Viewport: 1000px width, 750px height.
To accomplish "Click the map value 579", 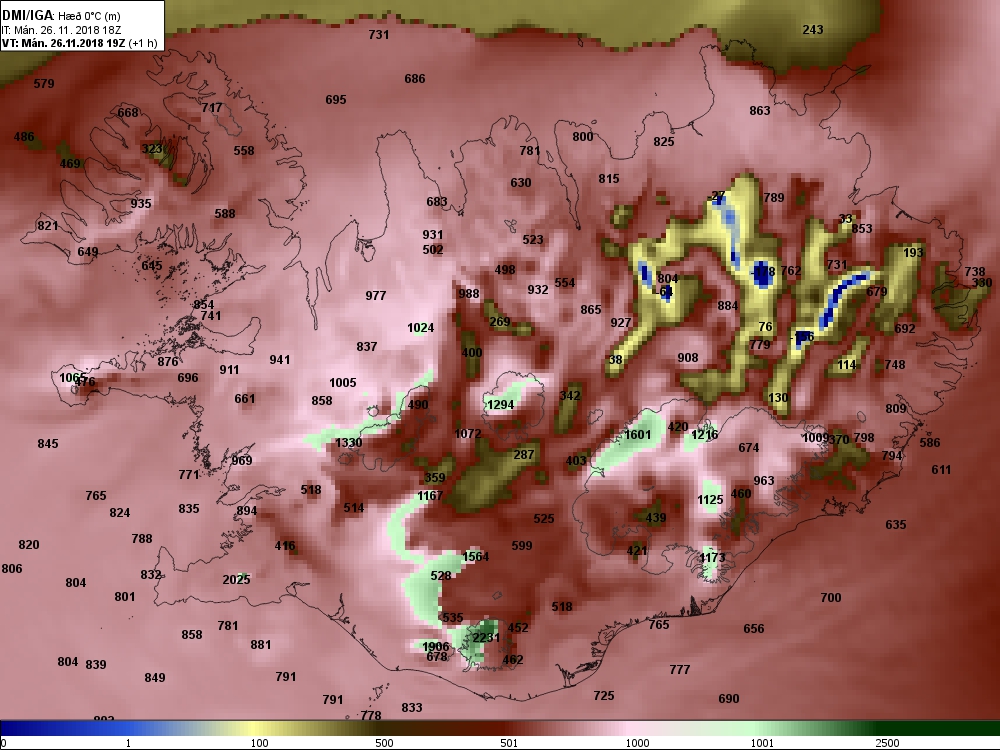I will pos(44,84).
